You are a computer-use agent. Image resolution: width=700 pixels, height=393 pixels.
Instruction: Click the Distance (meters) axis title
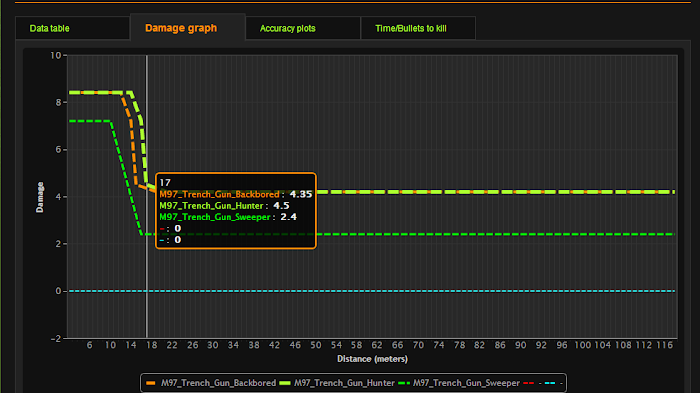point(372,359)
